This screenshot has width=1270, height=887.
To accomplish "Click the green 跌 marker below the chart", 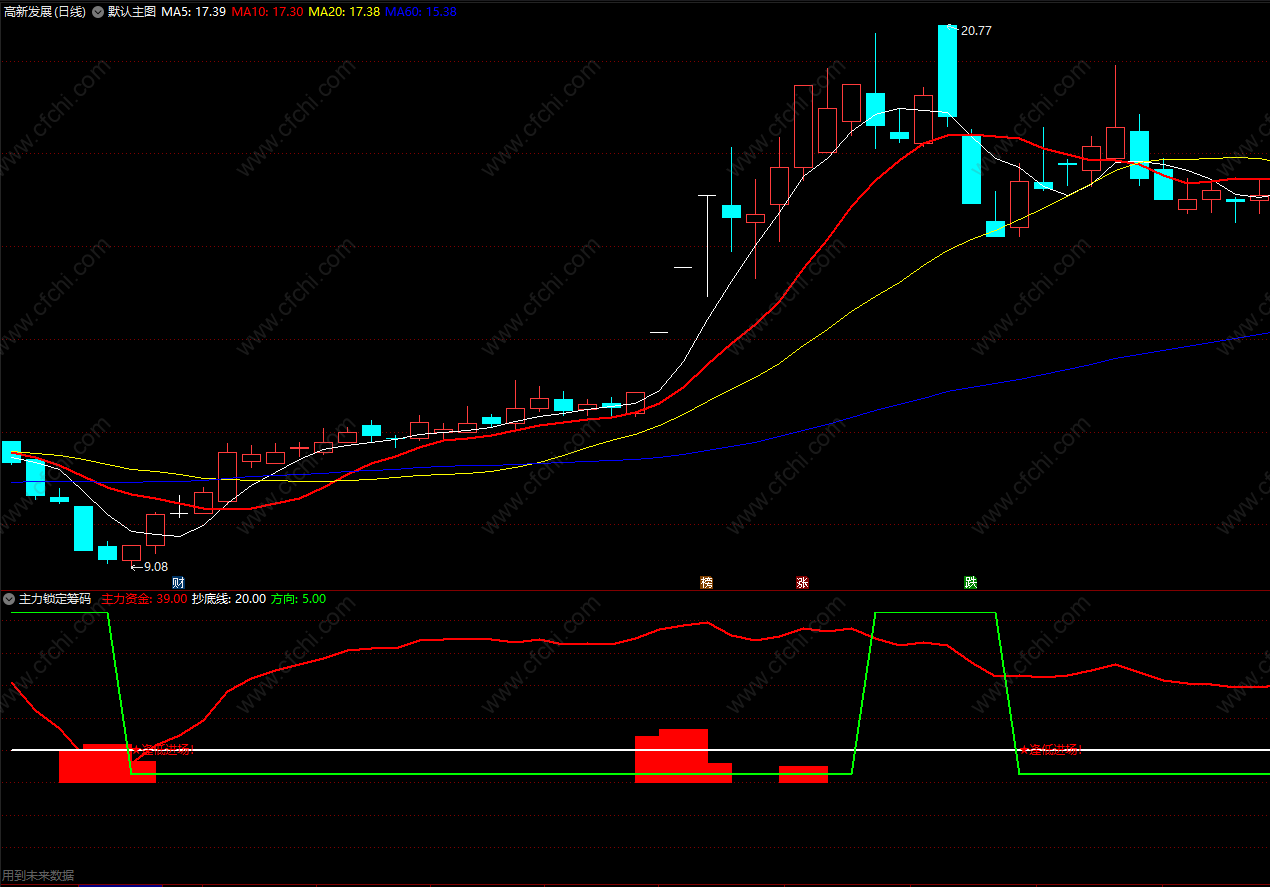I will (x=970, y=582).
